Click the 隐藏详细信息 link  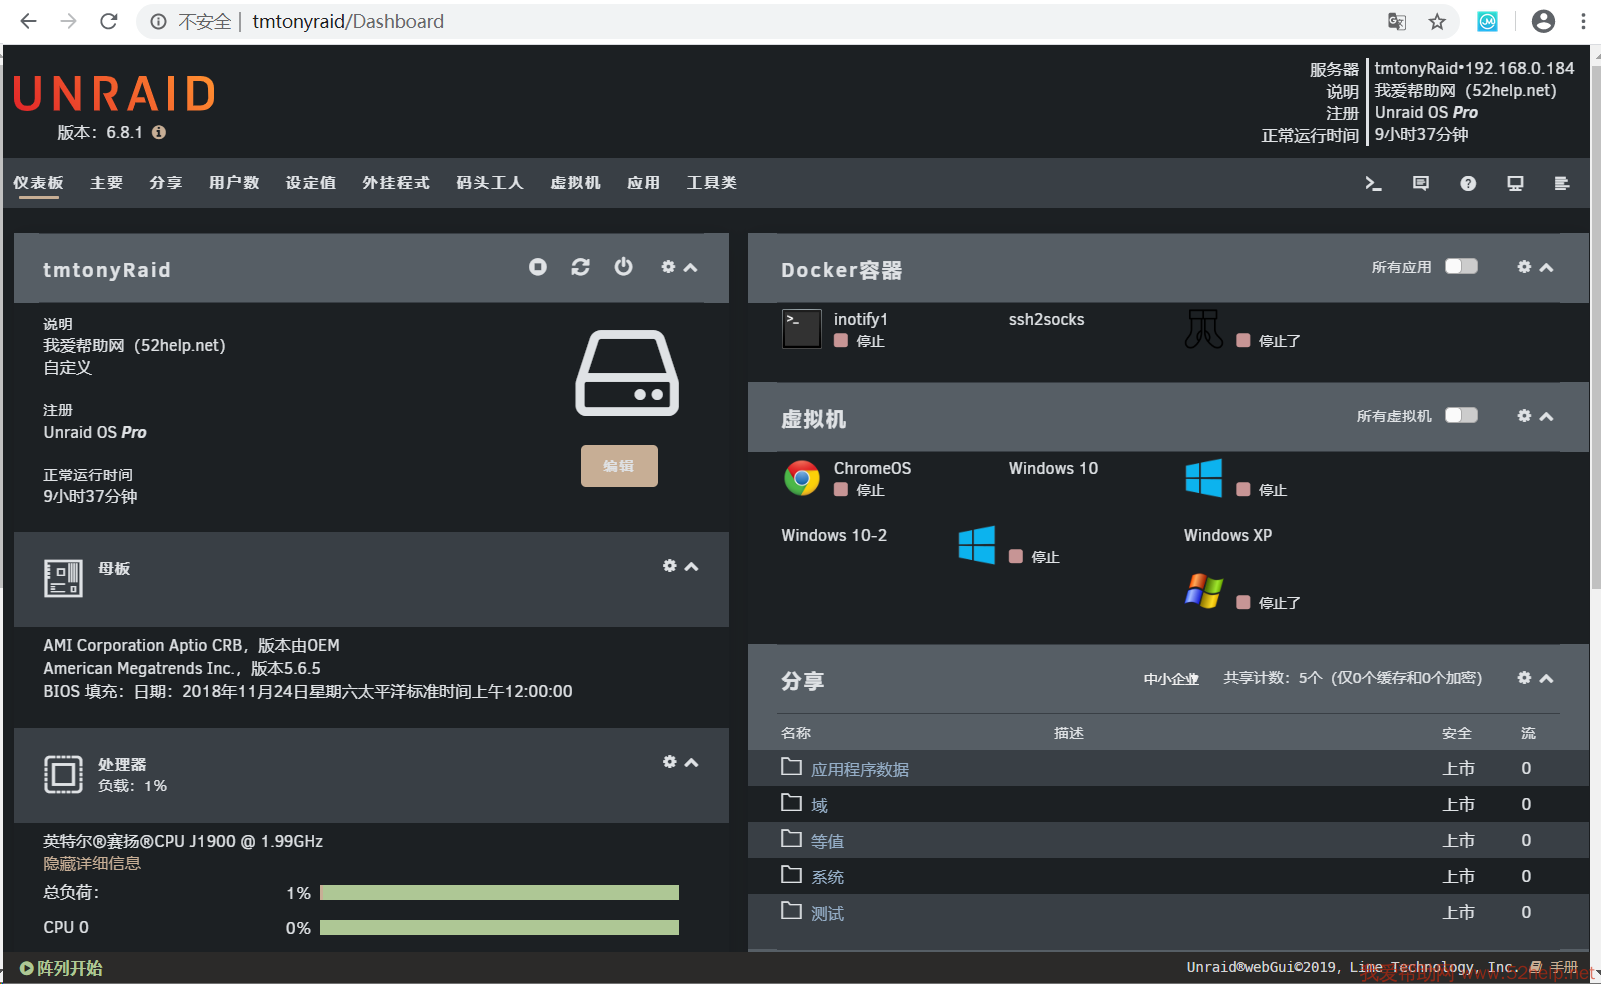pyautogui.click(x=92, y=864)
